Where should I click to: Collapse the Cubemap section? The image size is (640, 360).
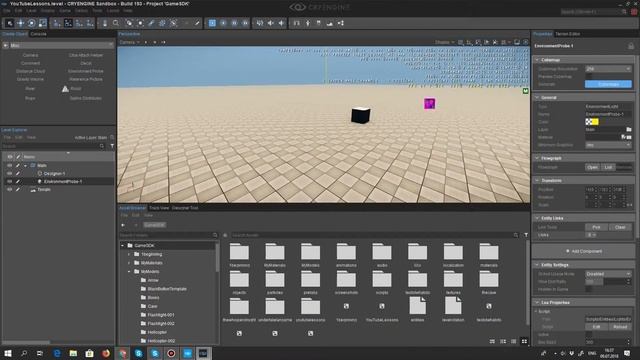pyautogui.click(x=537, y=60)
